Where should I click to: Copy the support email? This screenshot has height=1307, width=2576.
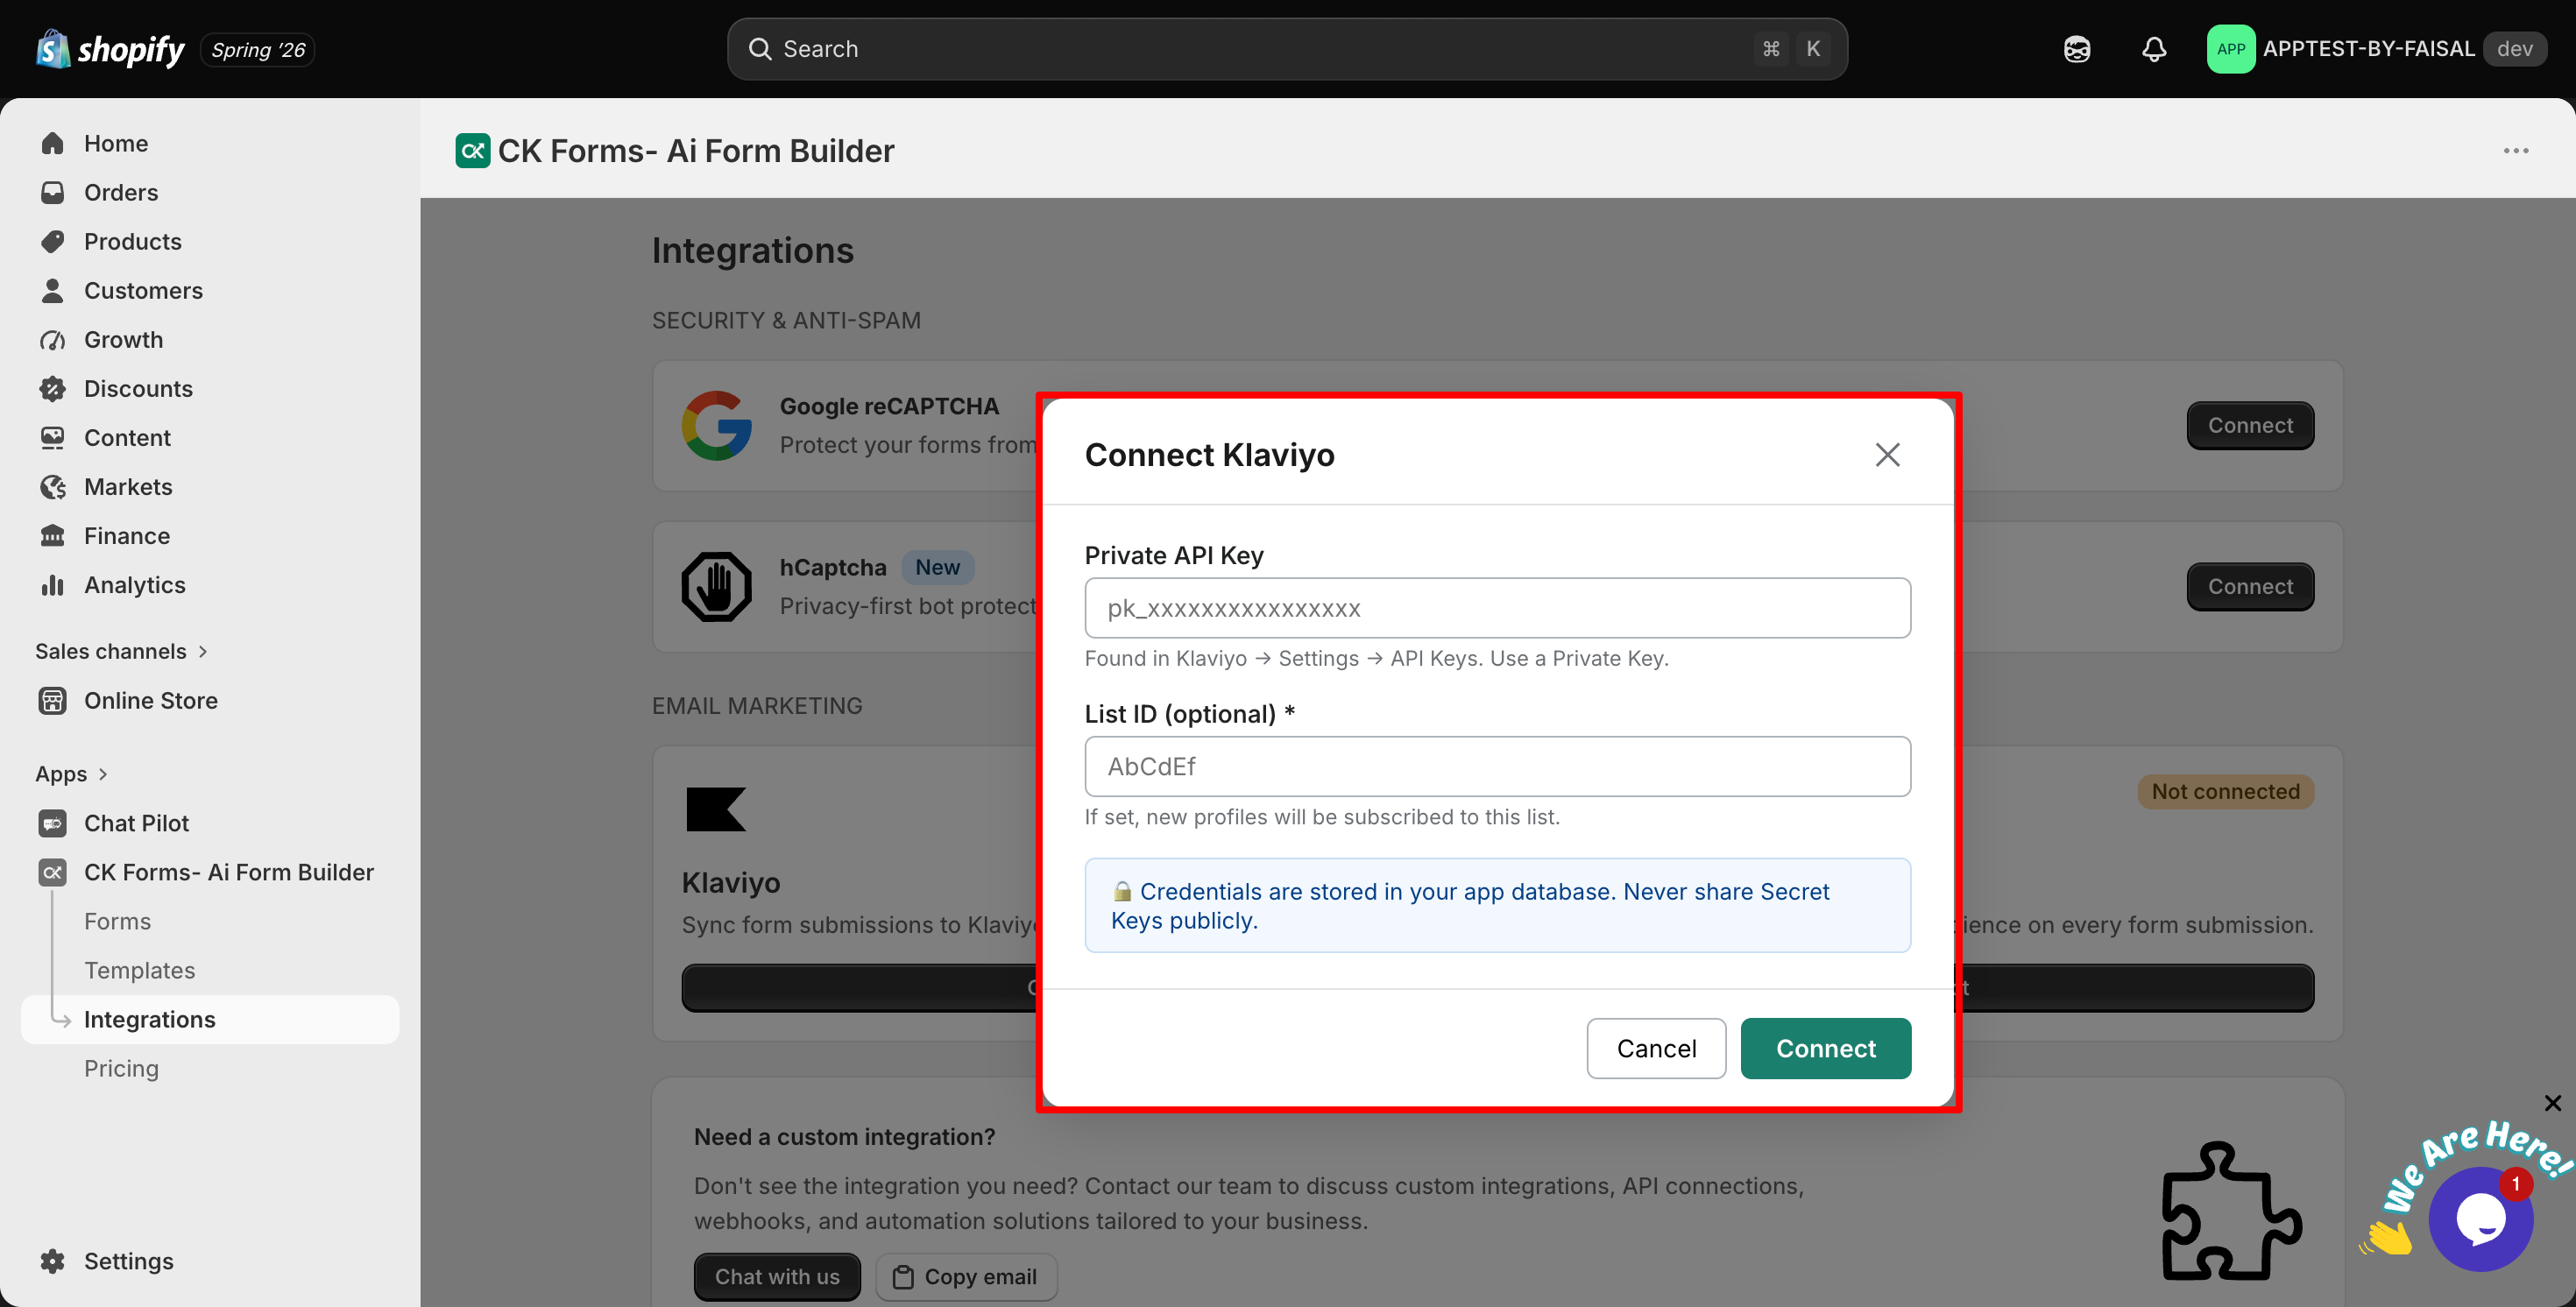[966, 1277]
